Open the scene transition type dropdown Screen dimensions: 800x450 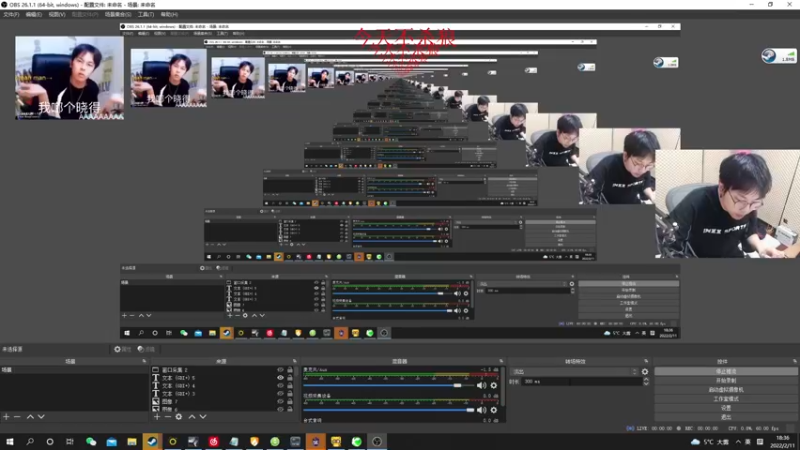pos(574,372)
